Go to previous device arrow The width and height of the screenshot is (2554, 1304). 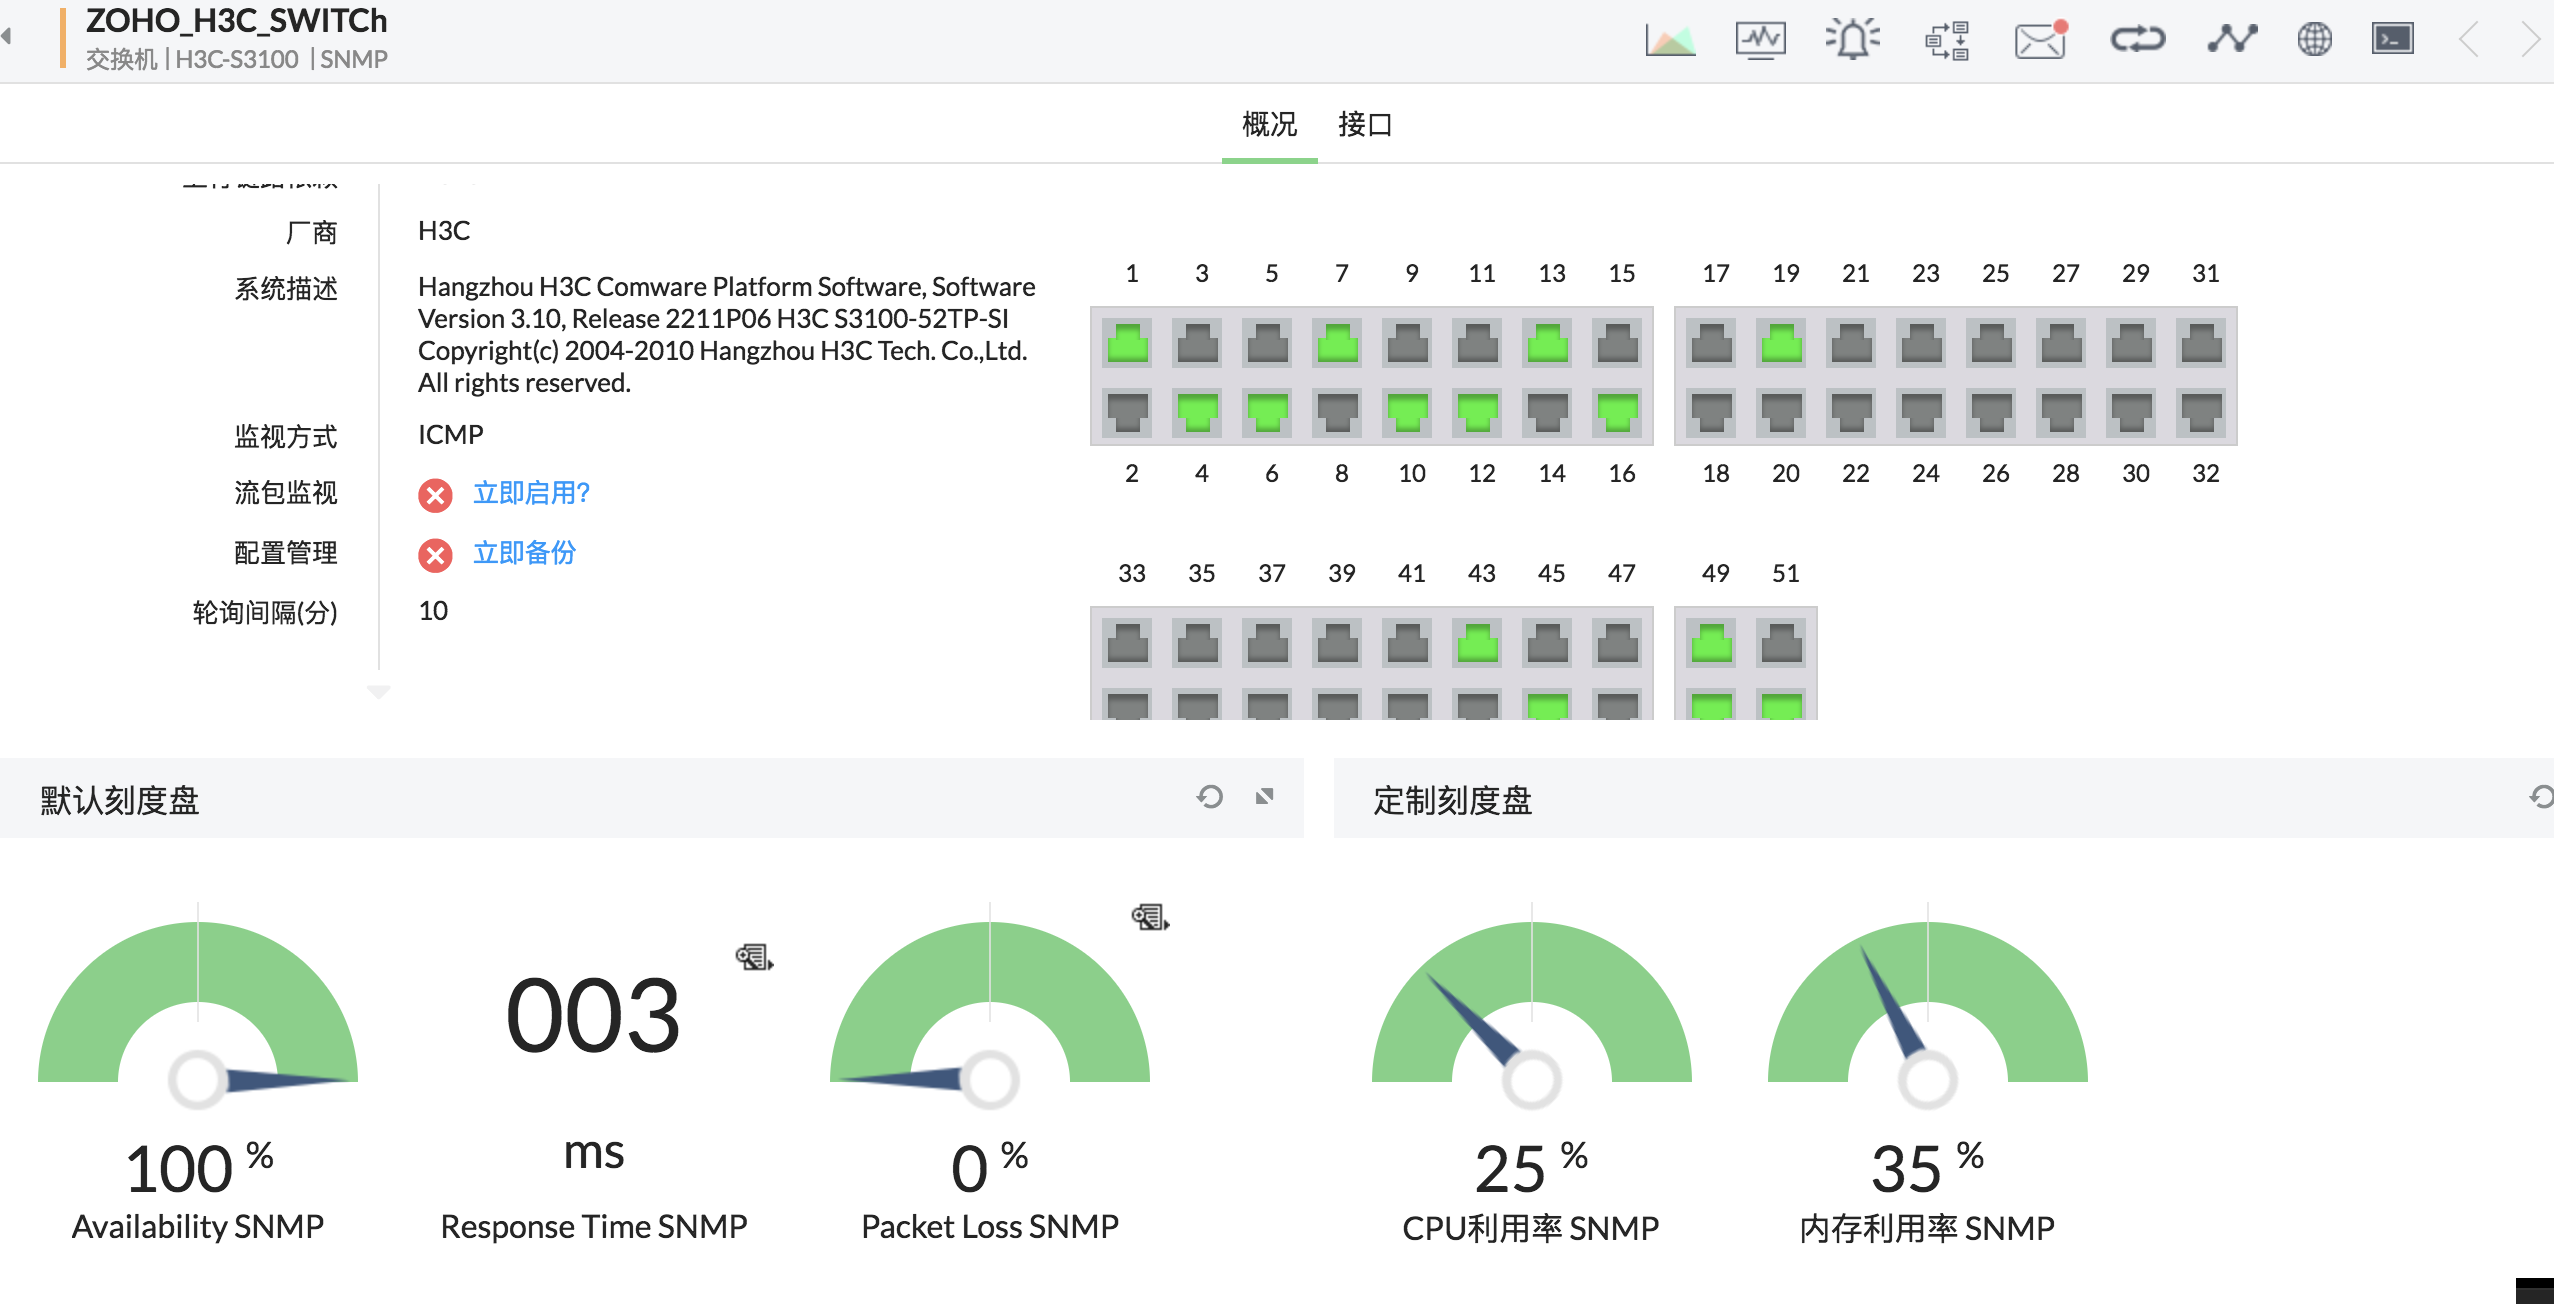coord(2469,40)
